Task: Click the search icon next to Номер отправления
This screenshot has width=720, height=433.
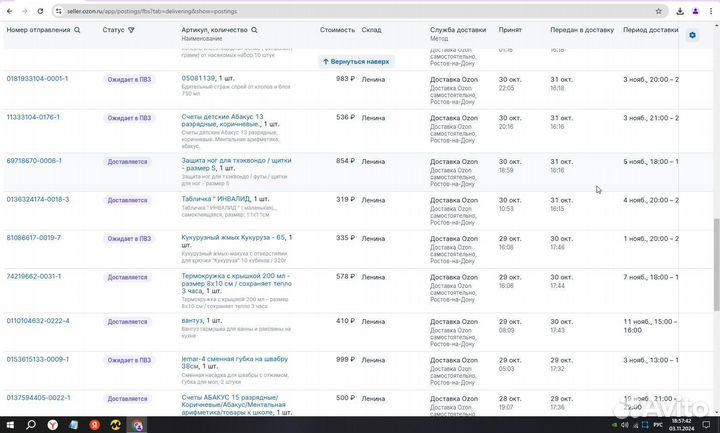Action: 78,30
